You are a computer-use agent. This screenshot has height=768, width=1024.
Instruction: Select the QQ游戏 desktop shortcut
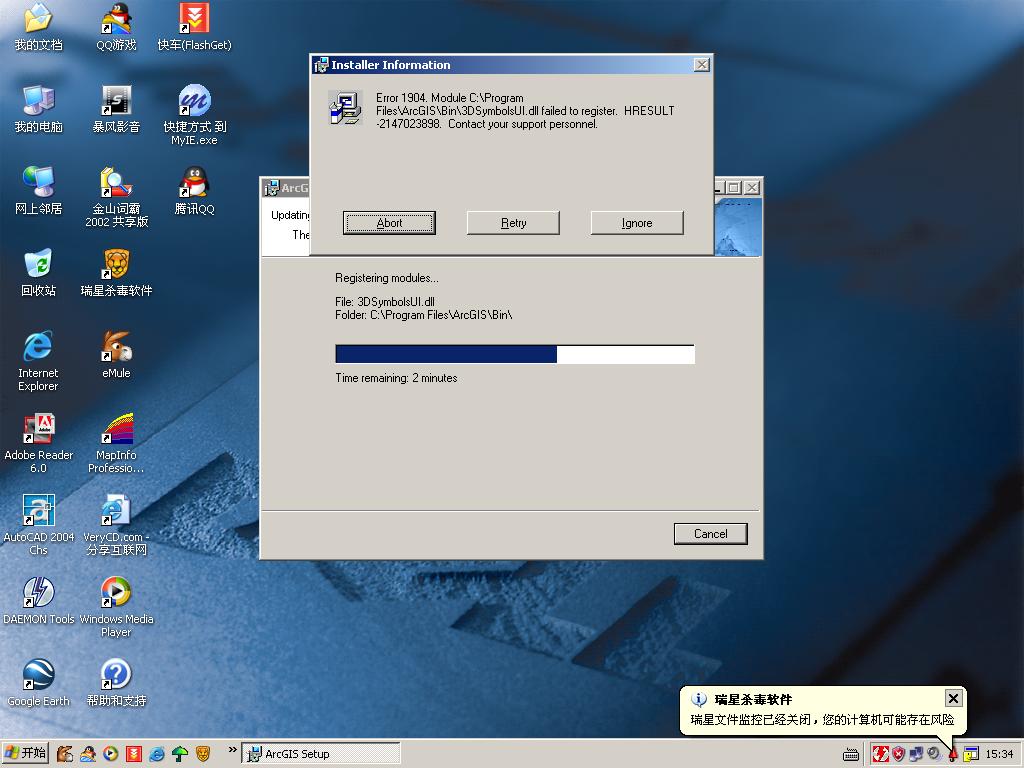[x=116, y=27]
